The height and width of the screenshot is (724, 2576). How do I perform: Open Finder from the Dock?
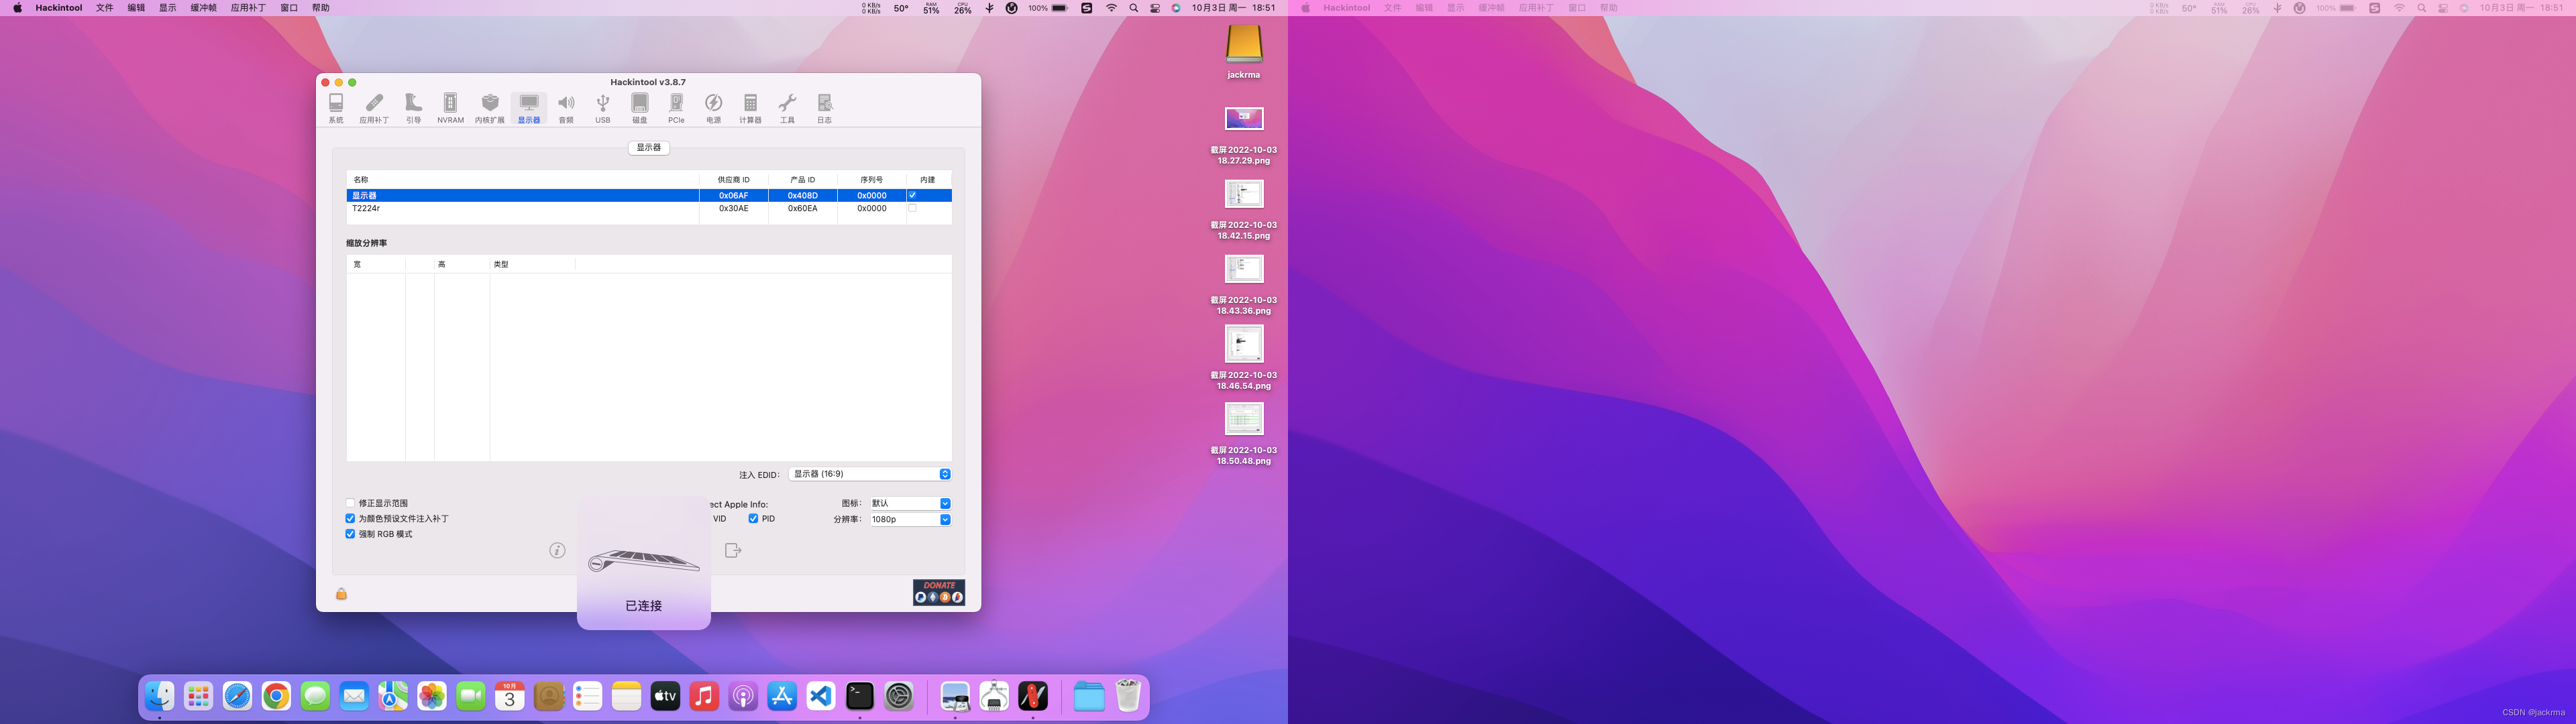coord(159,696)
